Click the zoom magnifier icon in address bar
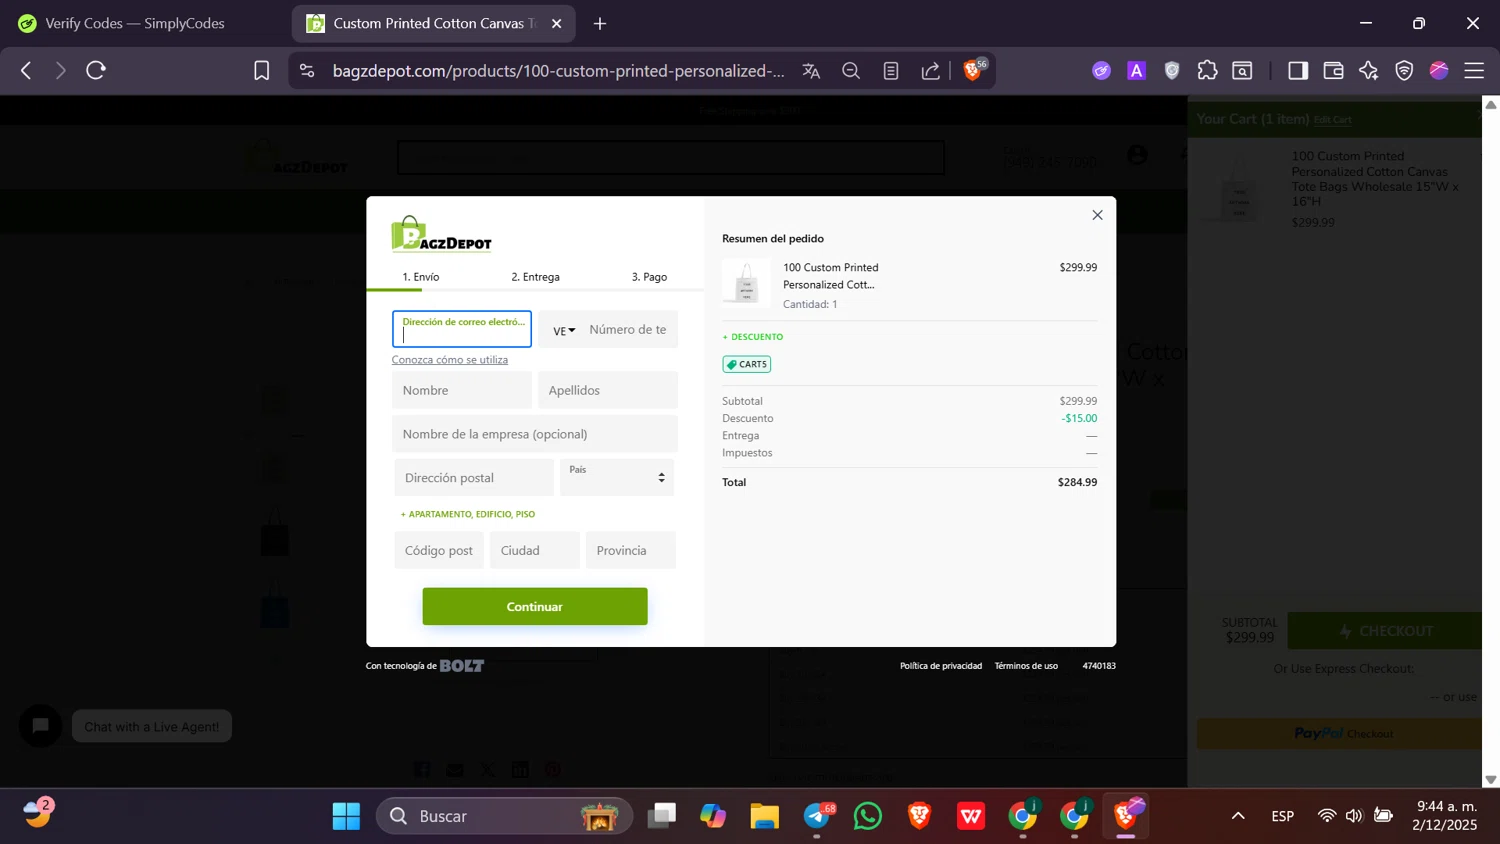 (851, 71)
